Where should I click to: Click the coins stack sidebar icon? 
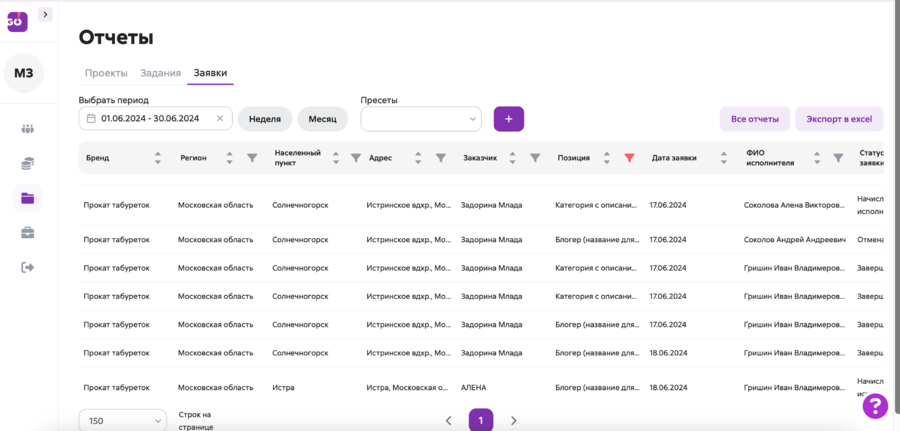(27, 164)
